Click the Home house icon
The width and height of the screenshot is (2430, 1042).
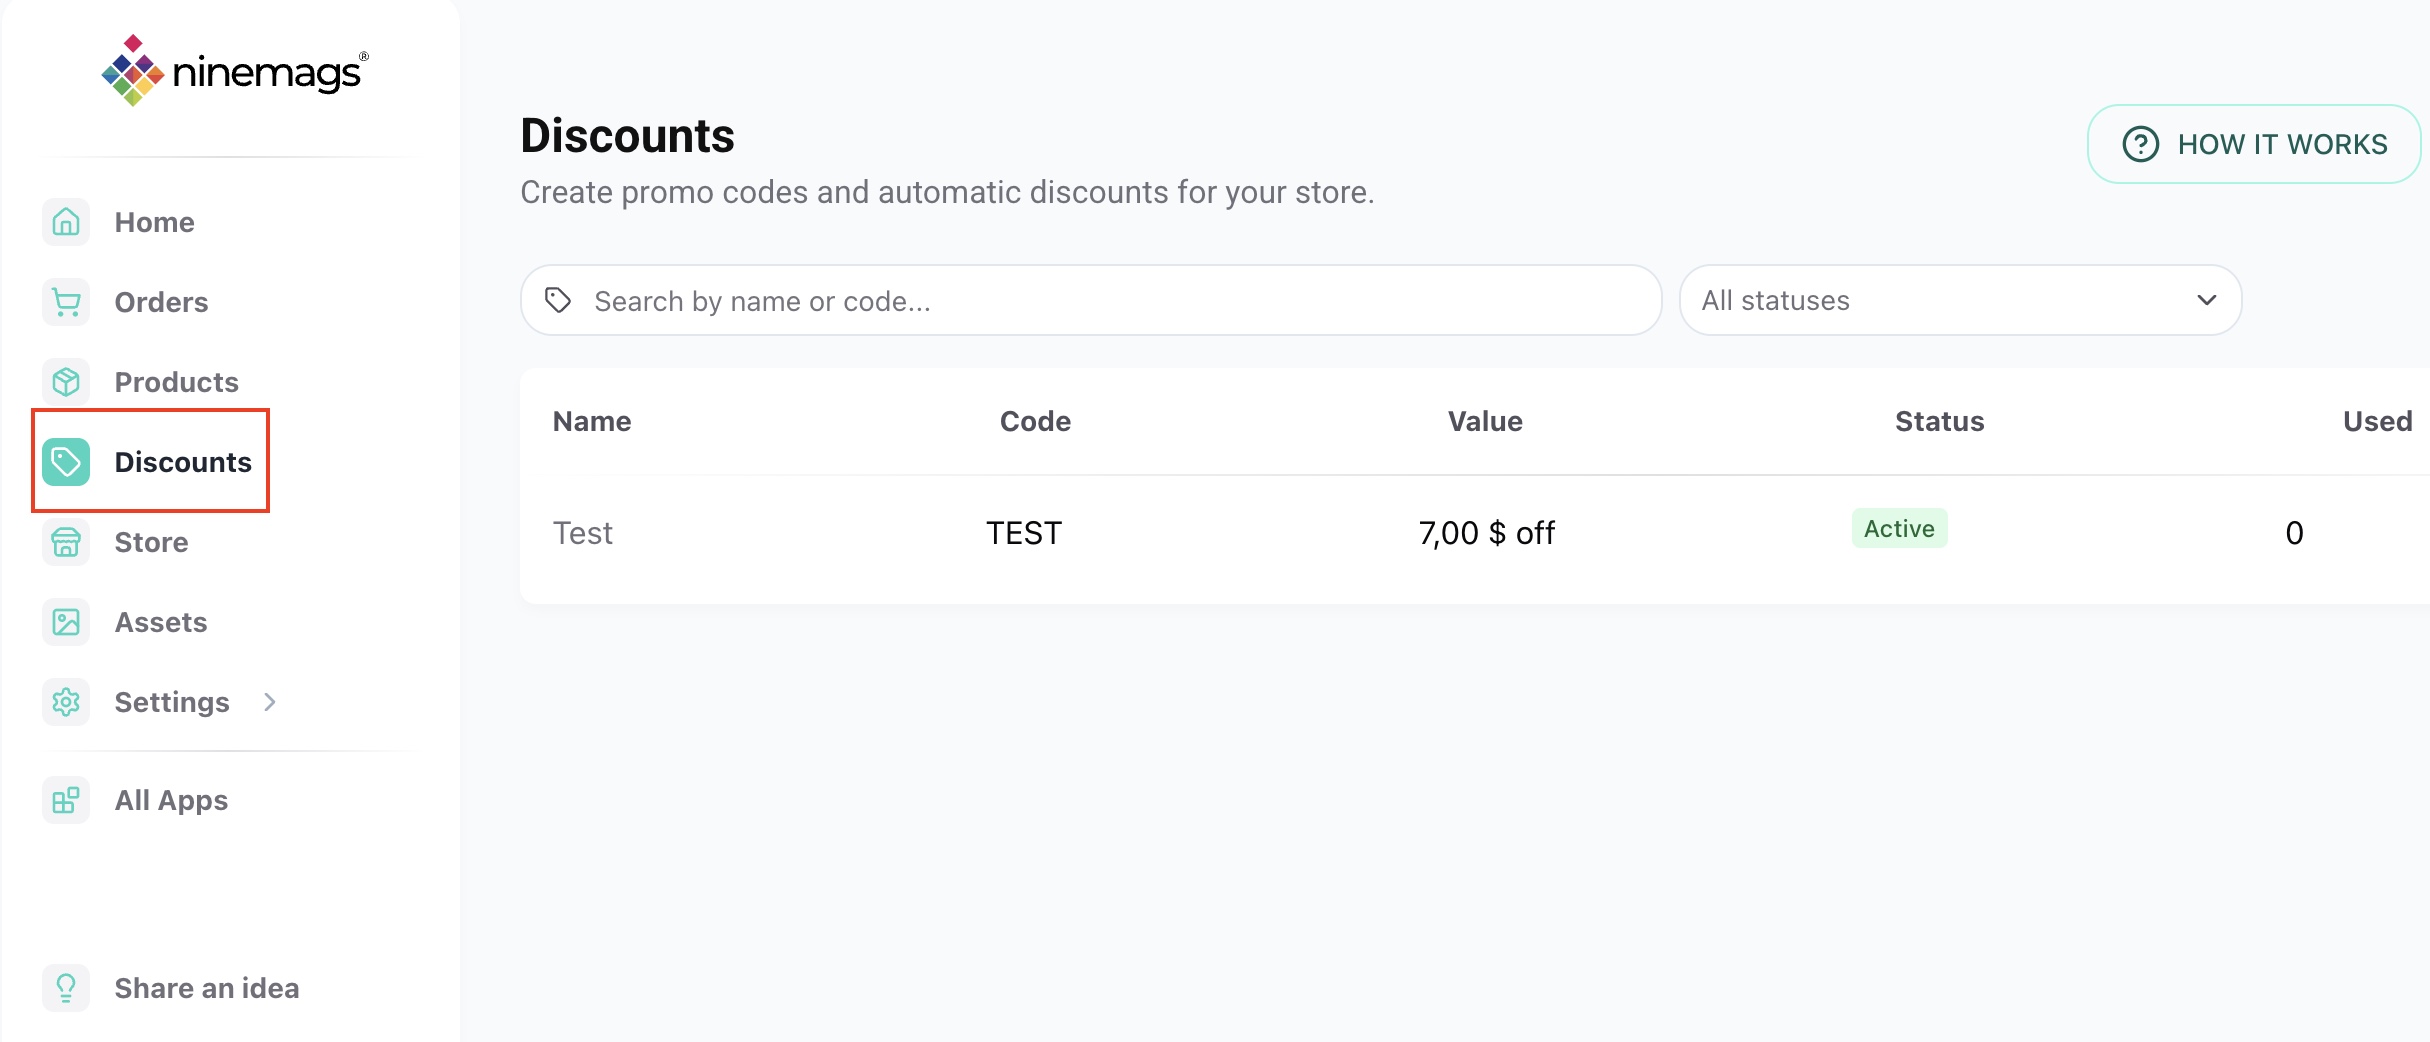tap(66, 222)
